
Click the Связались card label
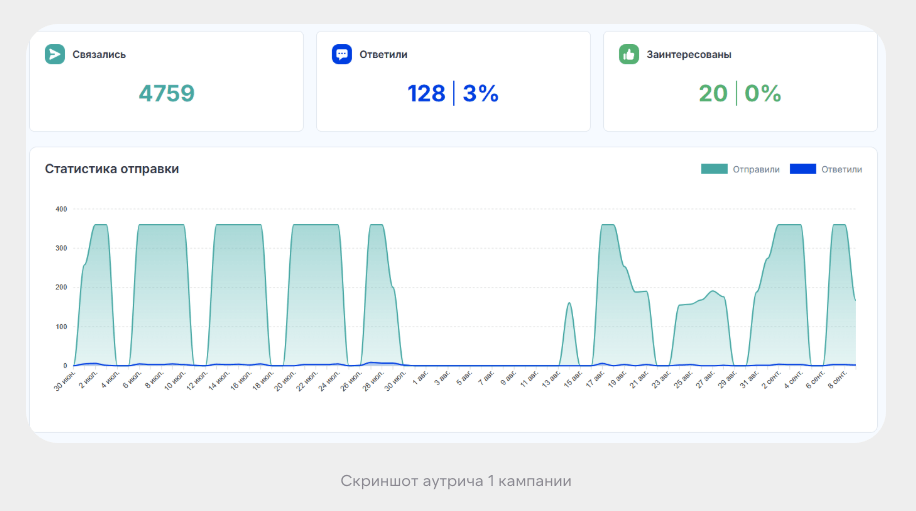(99, 54)
